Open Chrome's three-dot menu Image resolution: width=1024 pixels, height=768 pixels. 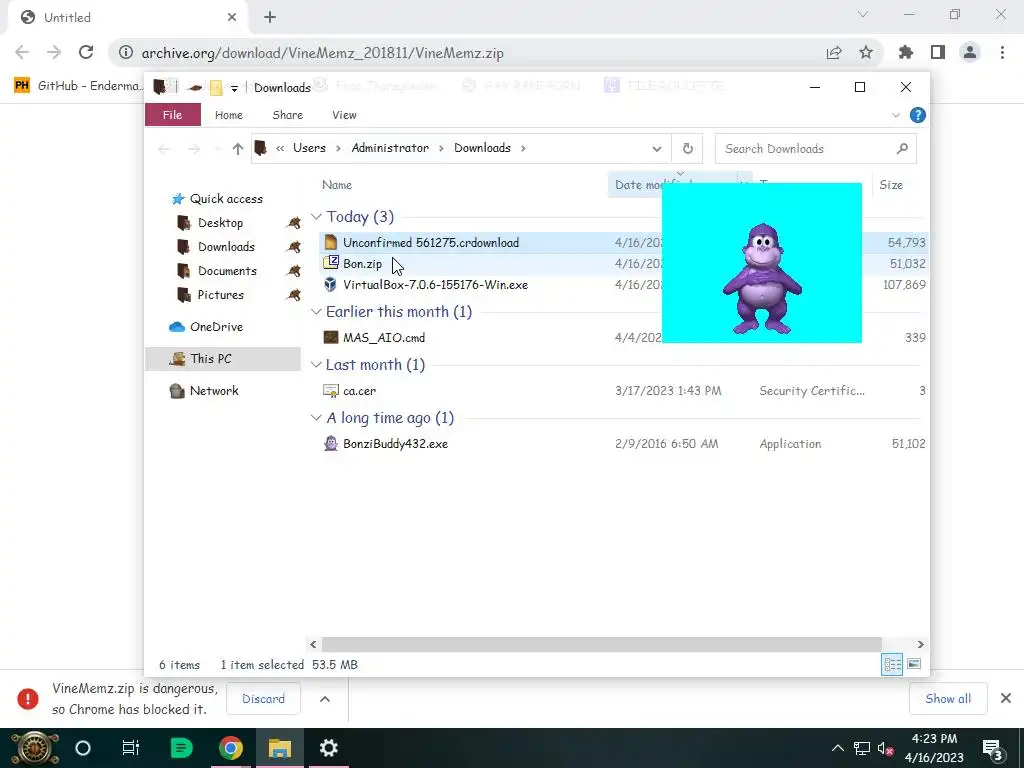[x=1002, y=52]
